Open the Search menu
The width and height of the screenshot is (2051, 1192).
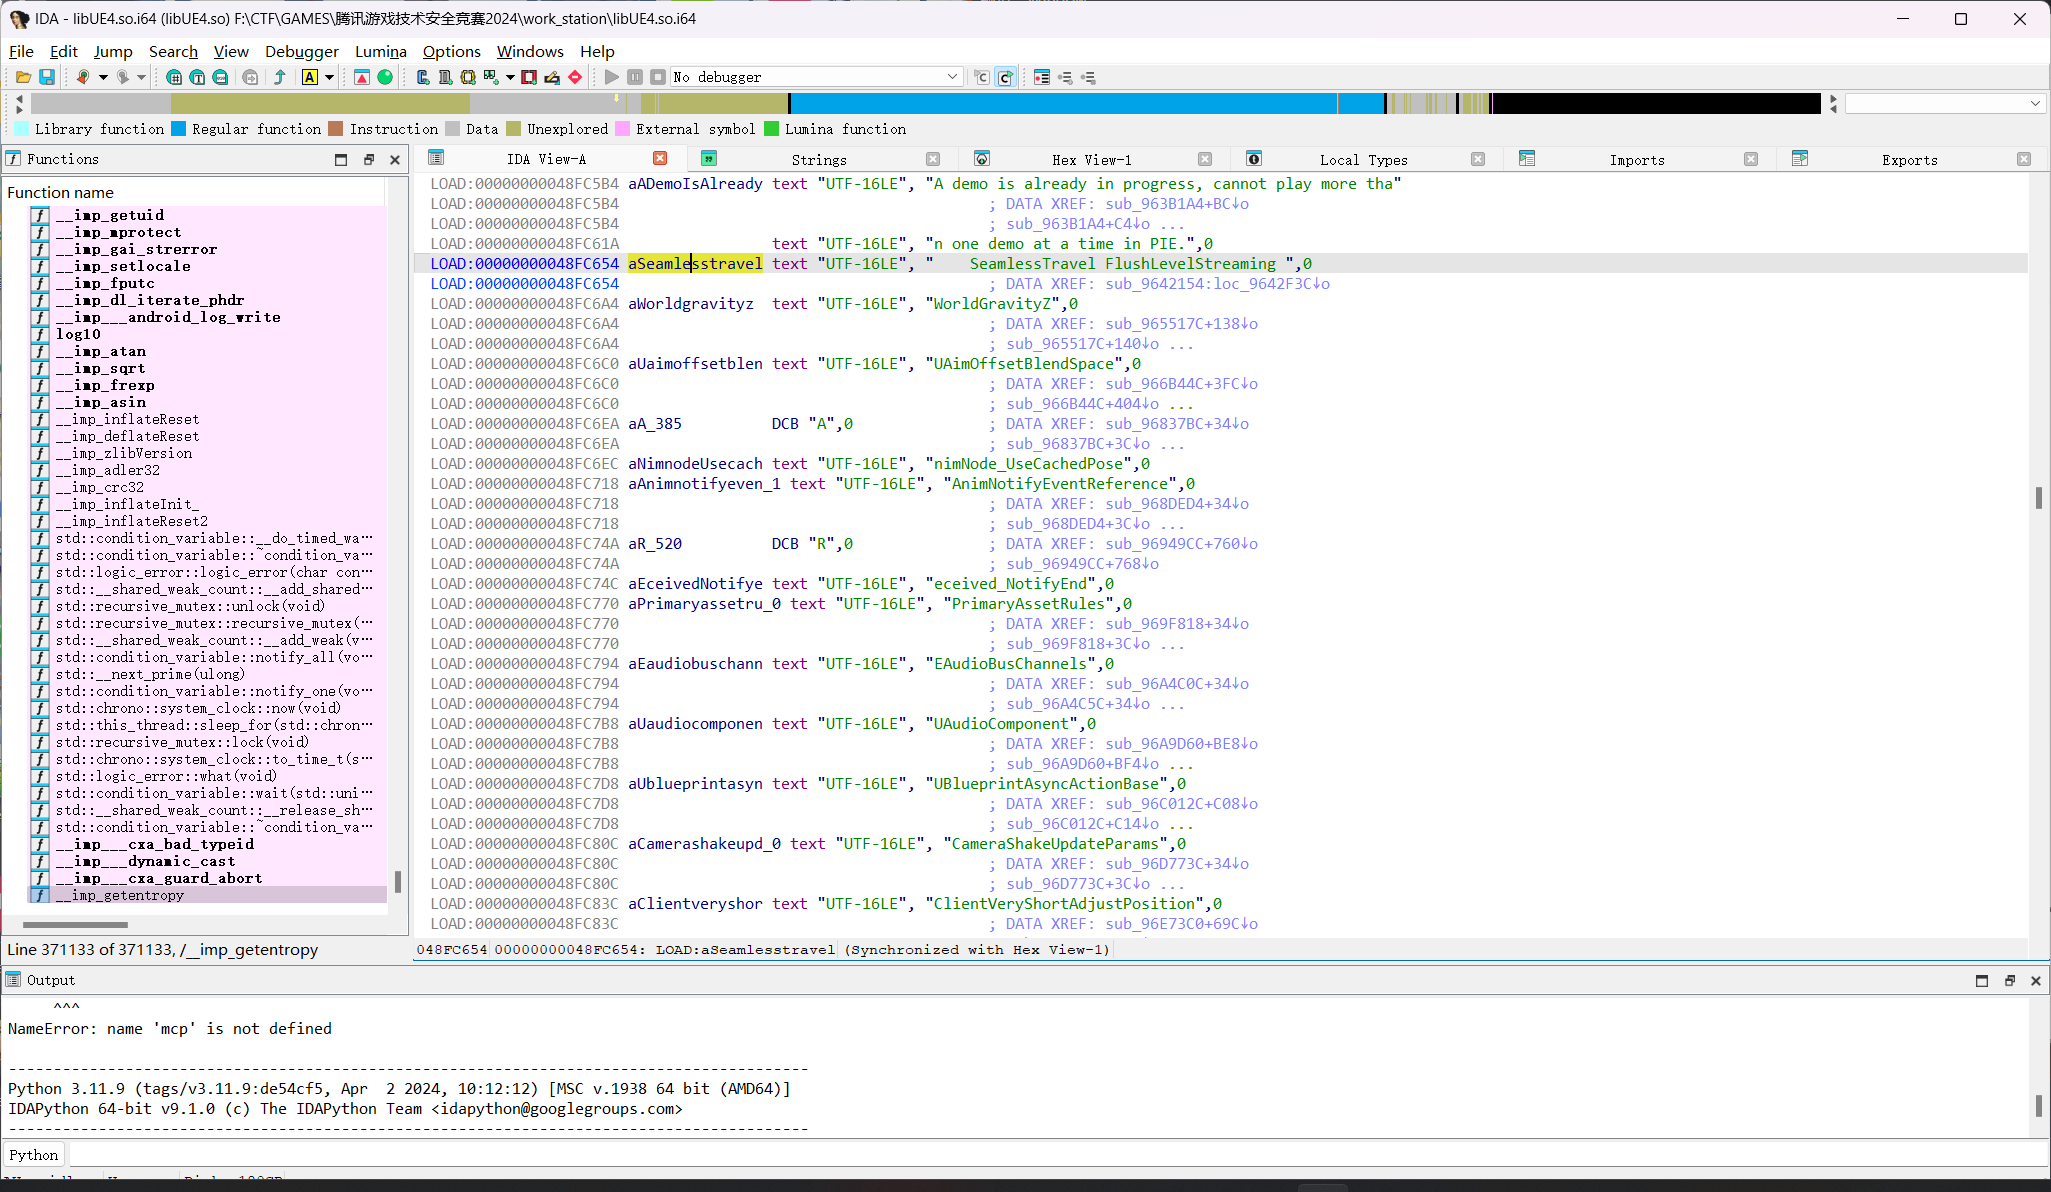[173, 51]
